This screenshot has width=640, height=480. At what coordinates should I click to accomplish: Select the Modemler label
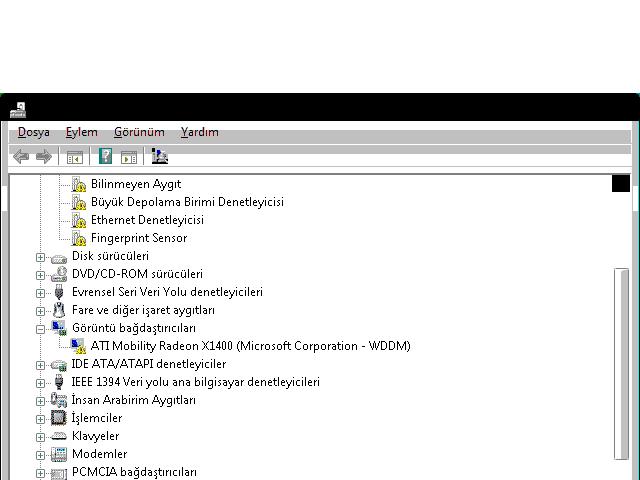point(100,454)
